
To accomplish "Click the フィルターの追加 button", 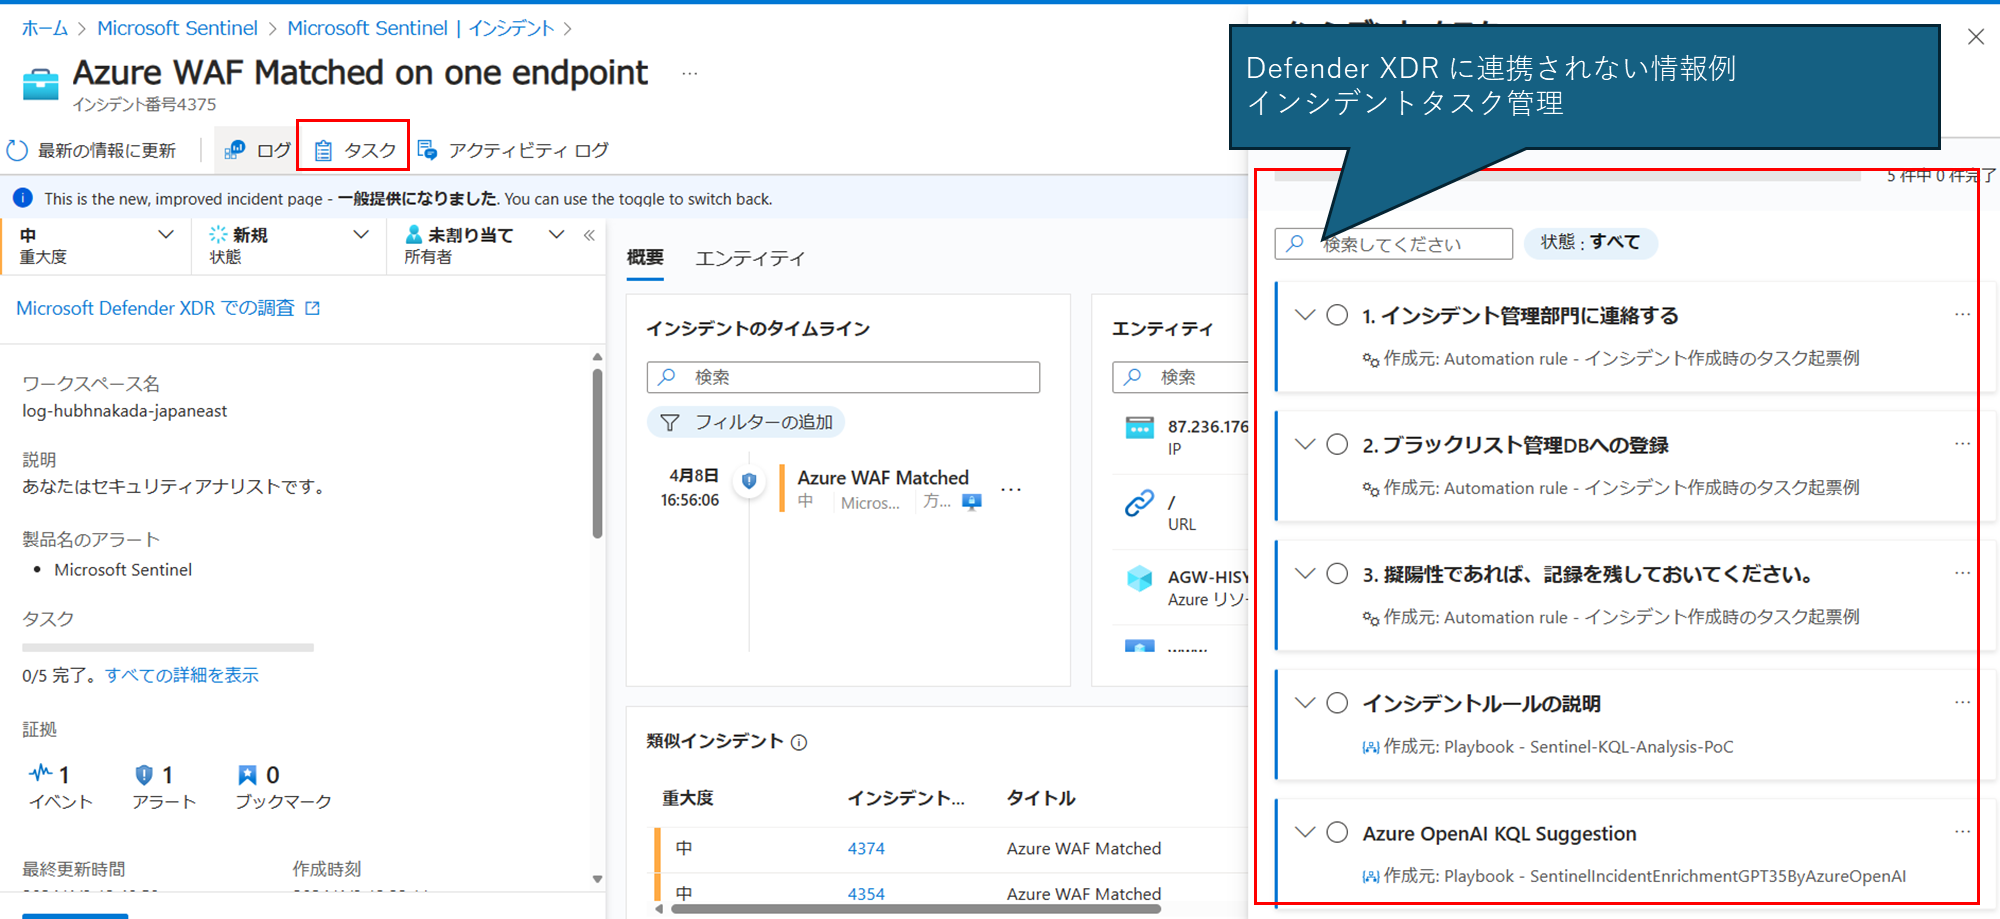I will point(746,423).
